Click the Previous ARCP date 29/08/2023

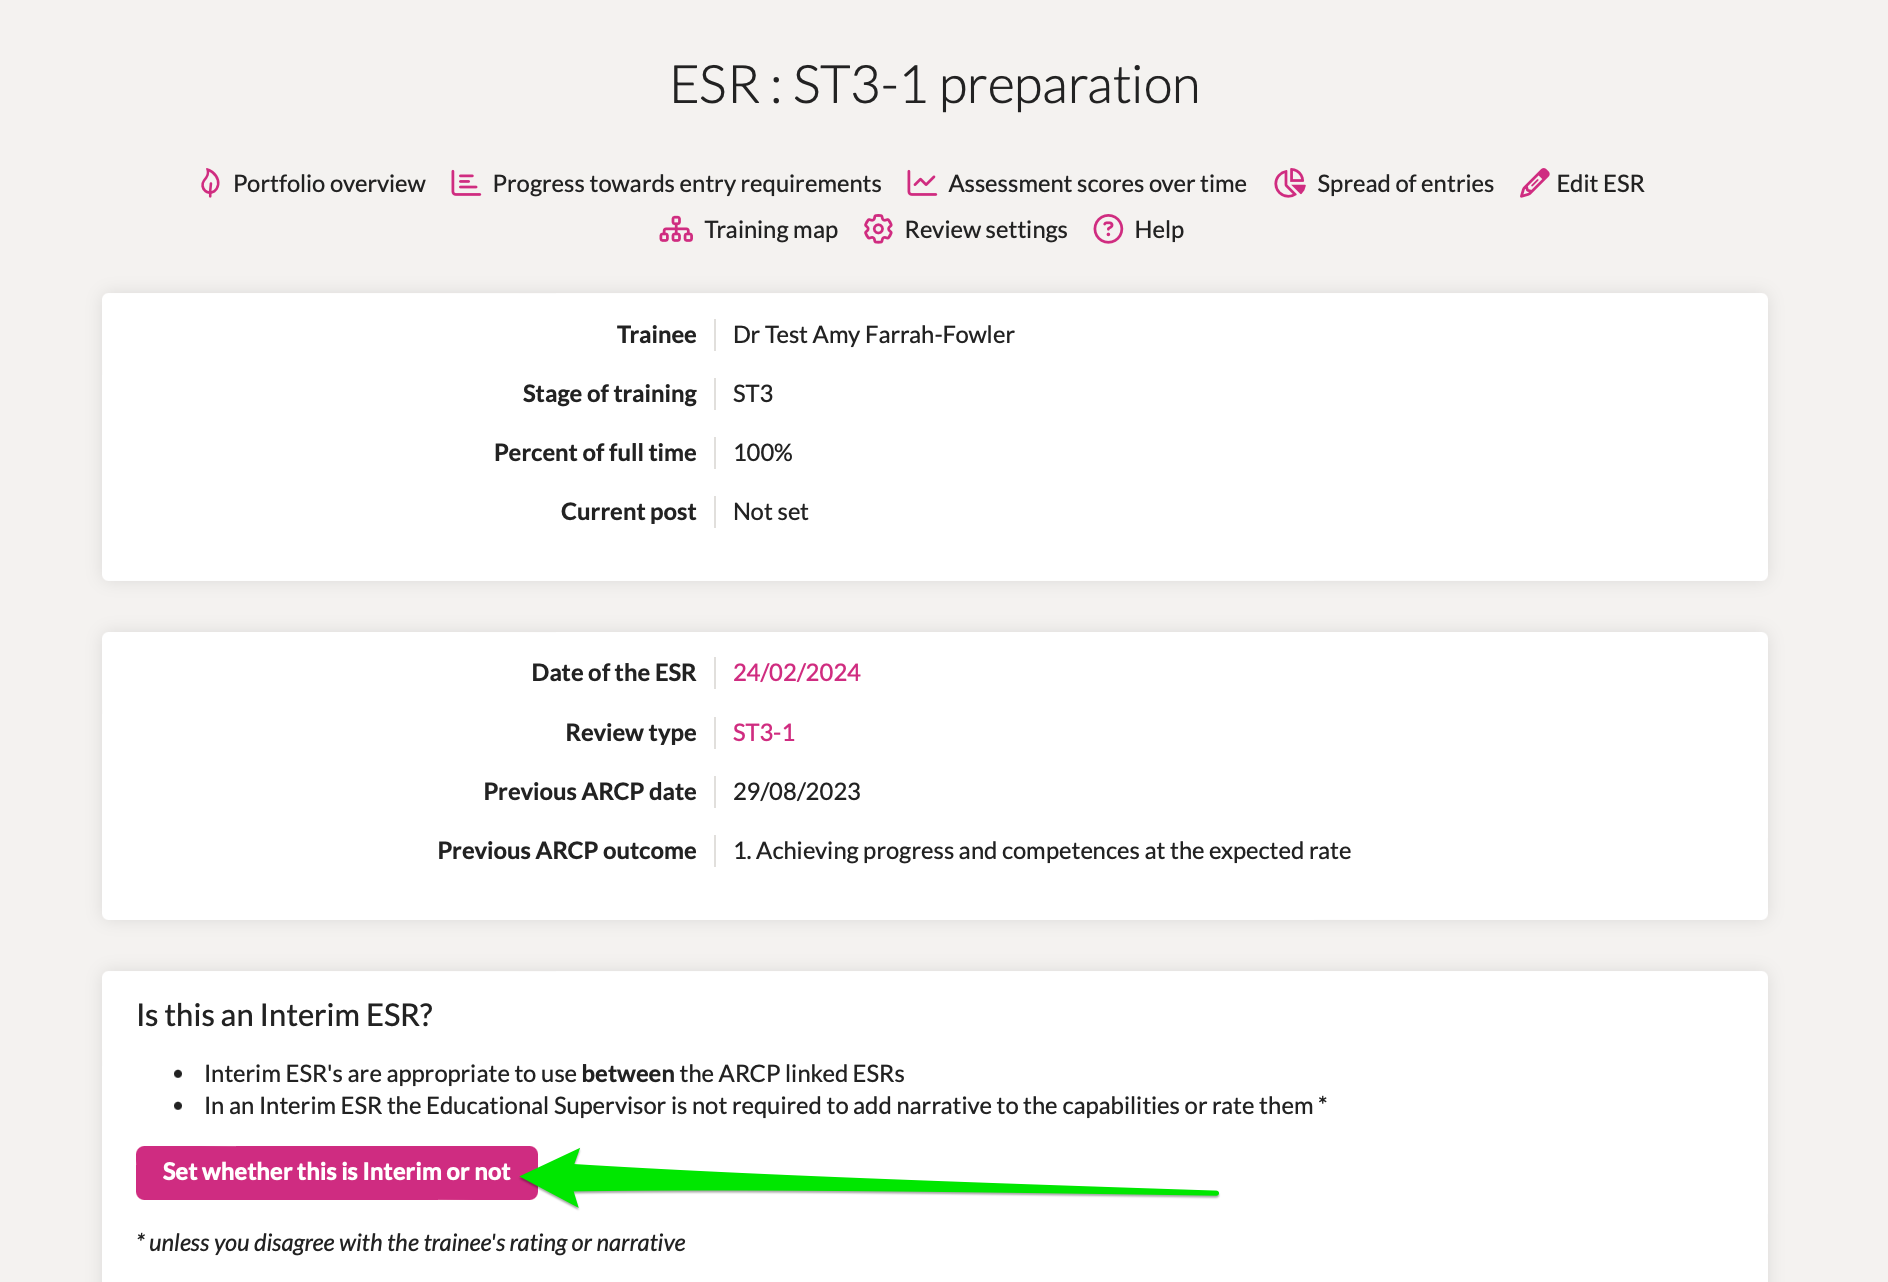coord(796,791)
